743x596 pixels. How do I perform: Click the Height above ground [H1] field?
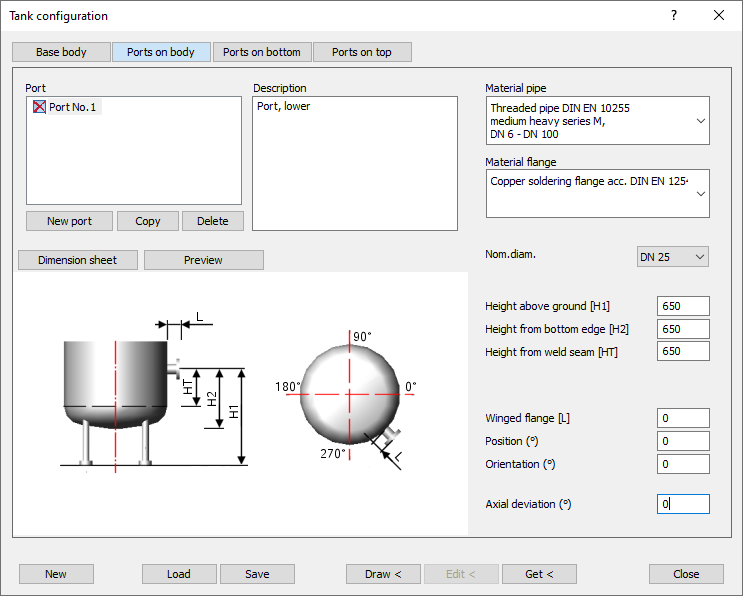point(683,306)
